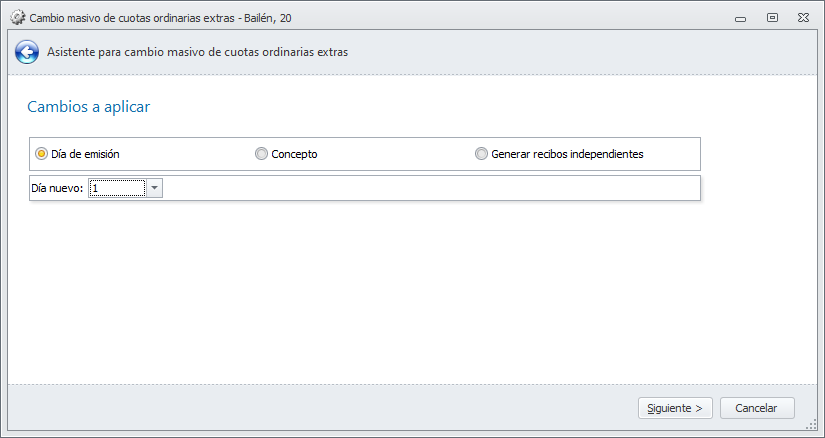Click the 'Cambios a aplicar' heading
The height and width of the screenshot is (438, 825).
tap(89, 106)
